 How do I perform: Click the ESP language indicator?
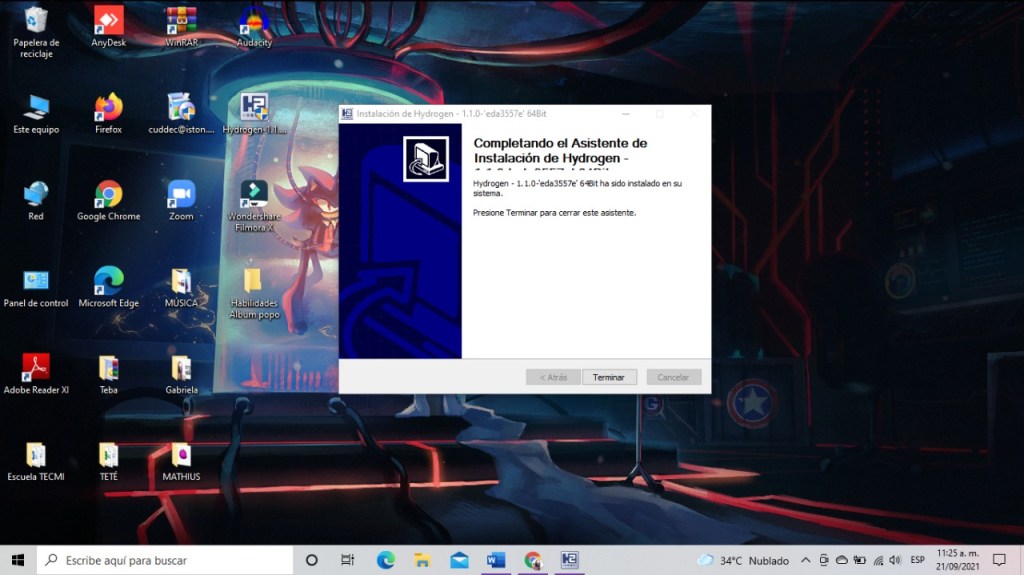[917, 560]
